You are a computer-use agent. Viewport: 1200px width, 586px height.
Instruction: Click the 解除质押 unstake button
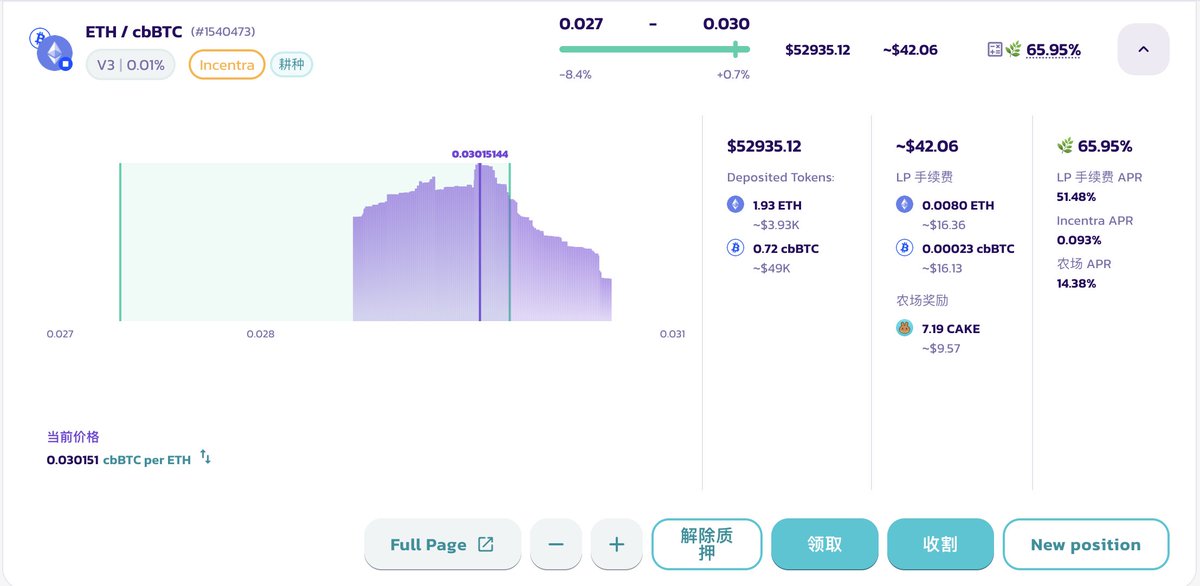707,544
